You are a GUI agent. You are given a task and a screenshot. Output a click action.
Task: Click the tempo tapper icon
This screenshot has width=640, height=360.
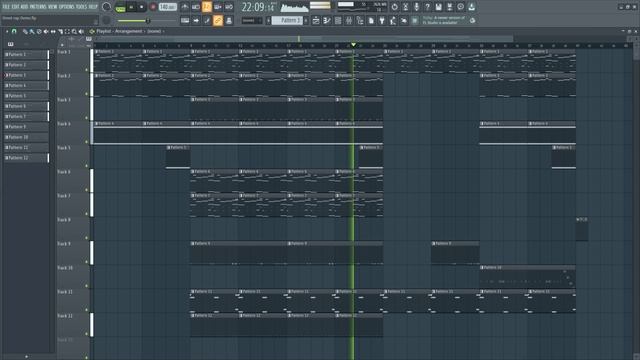(x=393, y=20)
